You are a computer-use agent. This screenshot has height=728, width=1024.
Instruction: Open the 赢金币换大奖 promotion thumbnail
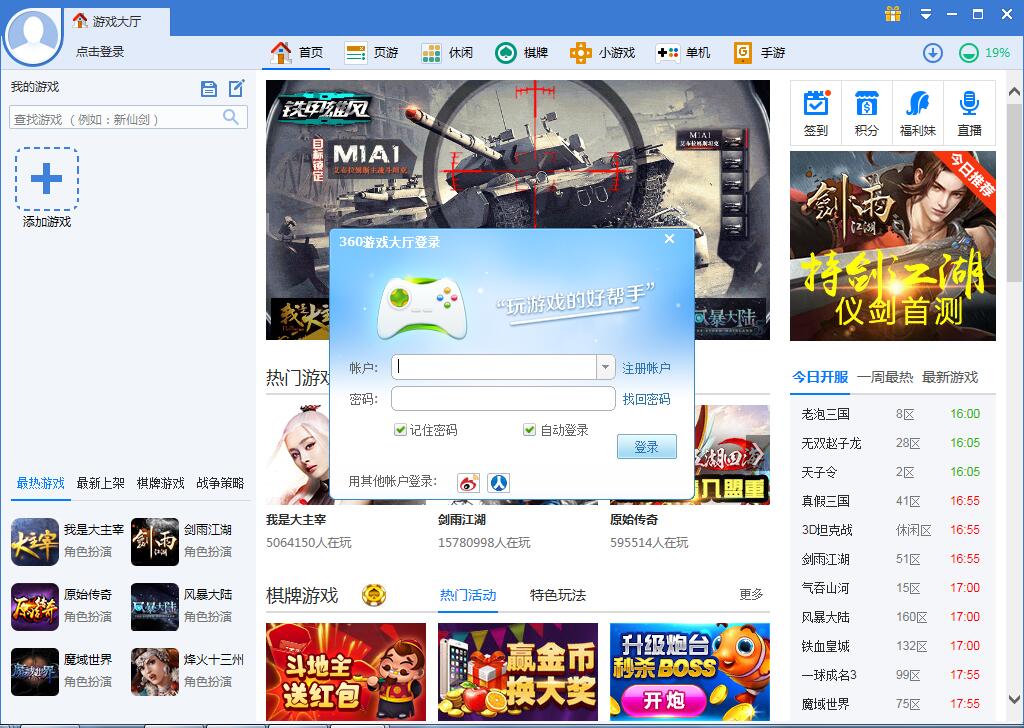[x=518, y=672]
